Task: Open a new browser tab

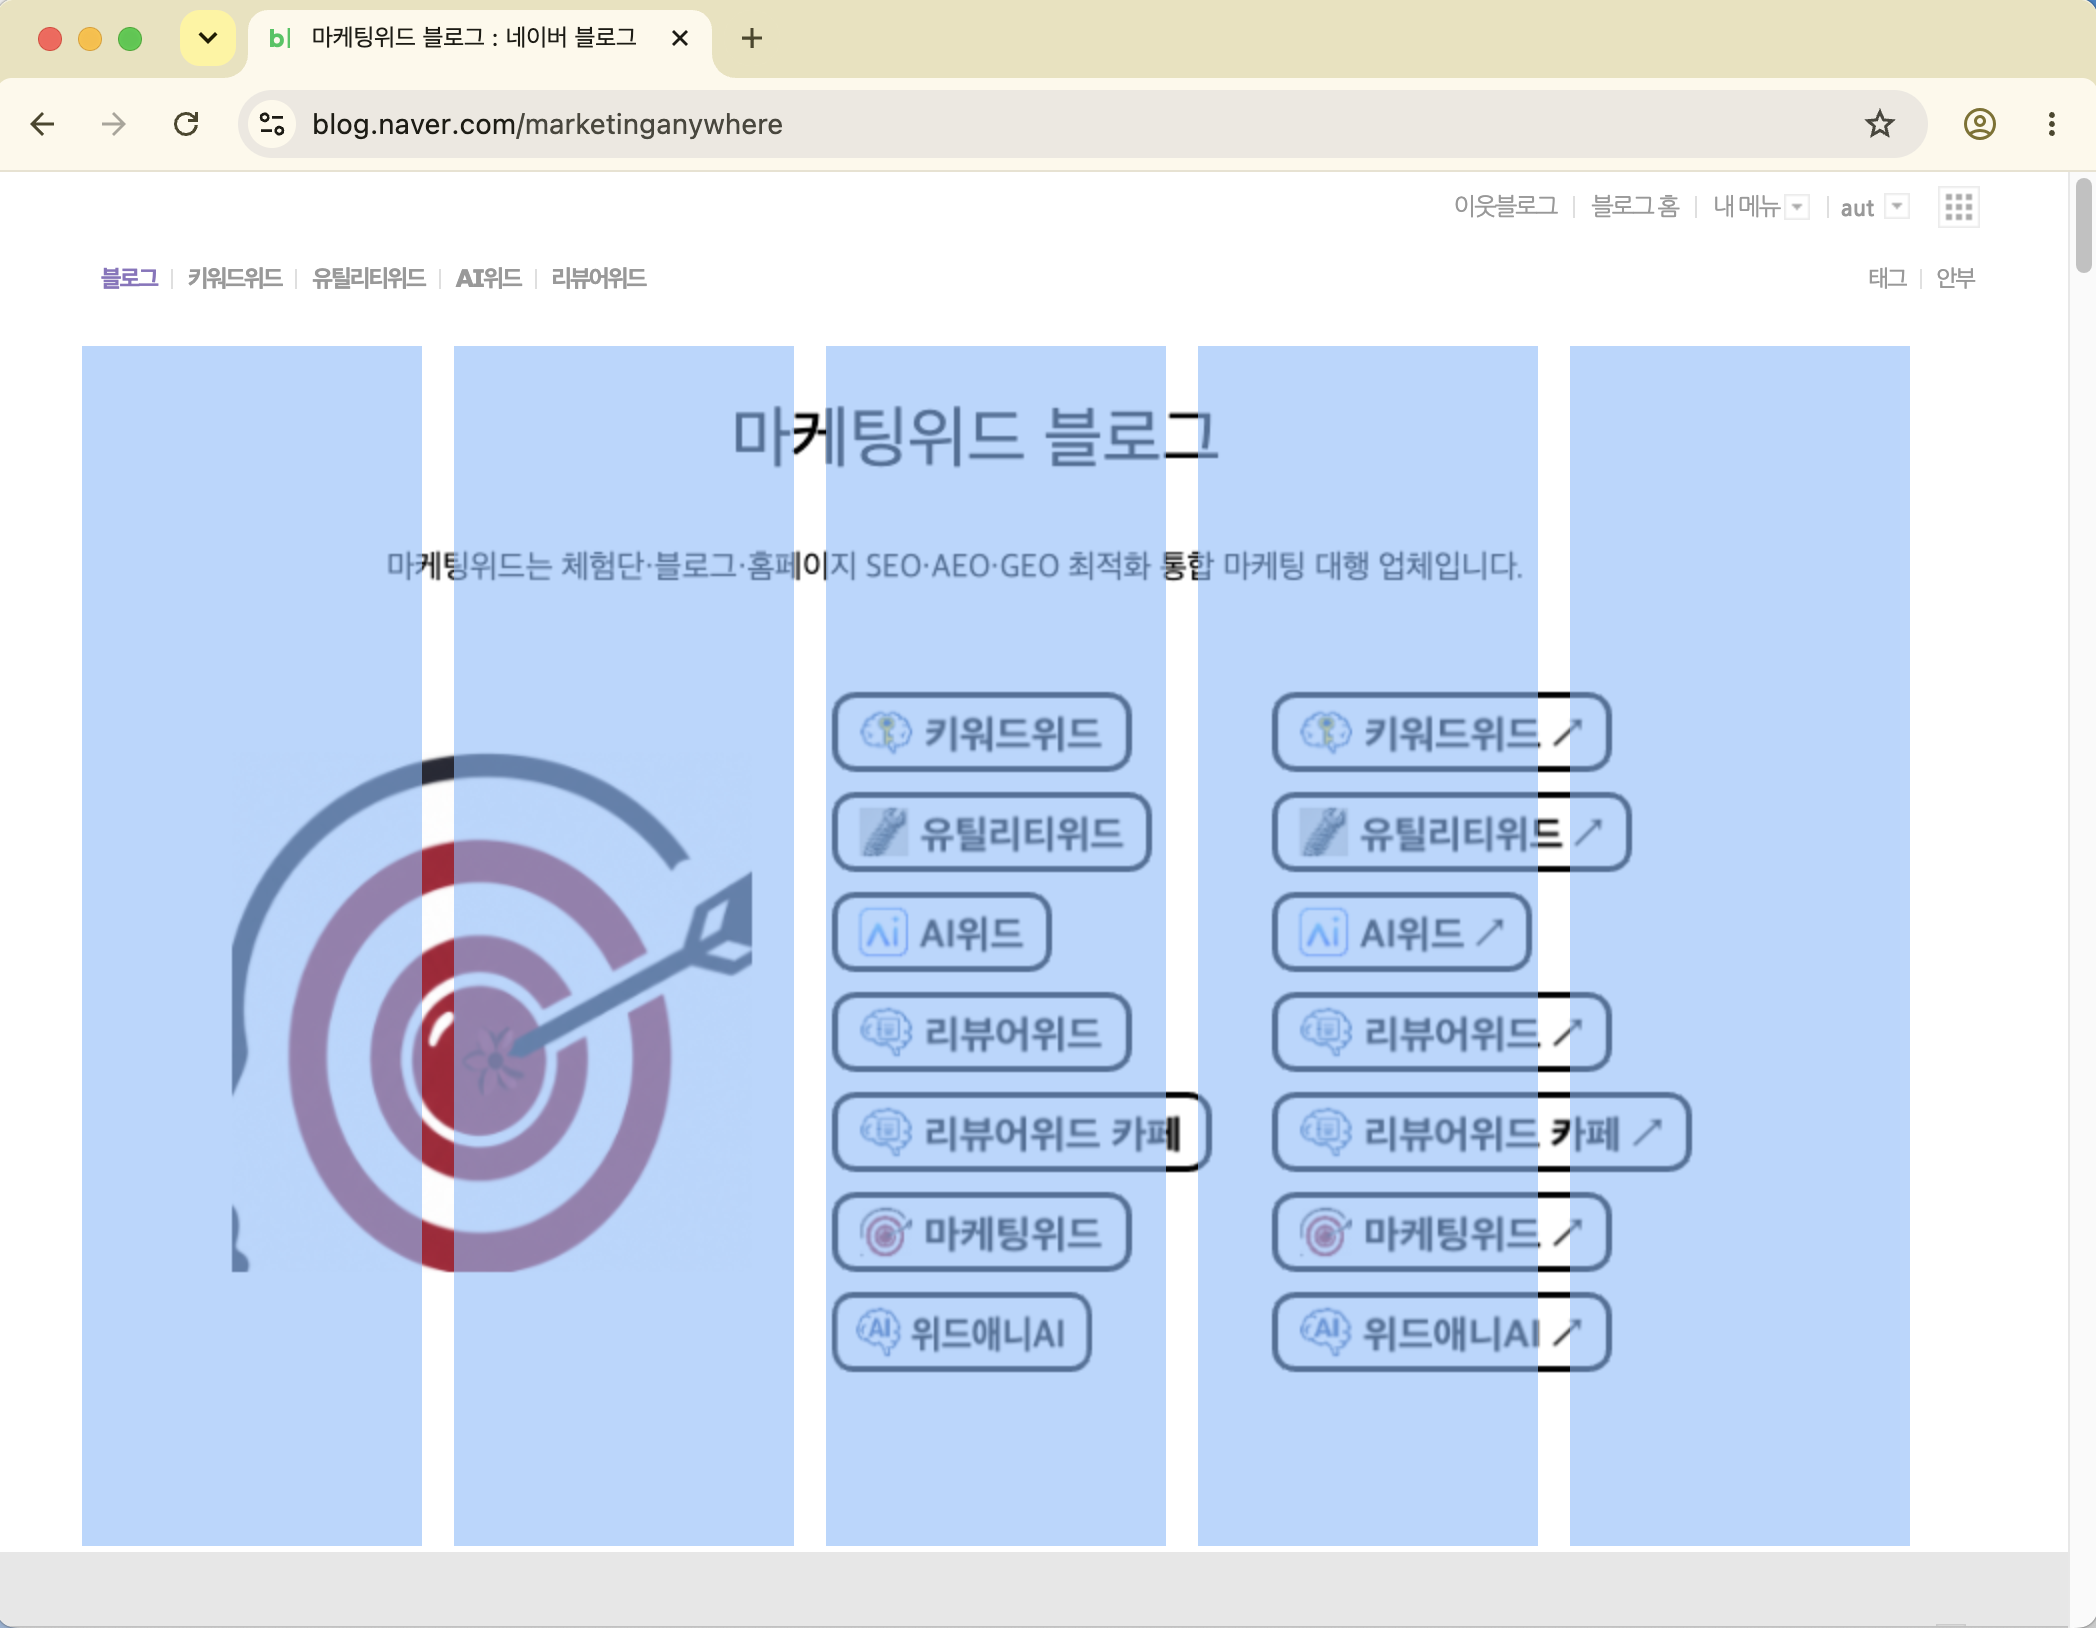Action: click(x=752, y=38)
